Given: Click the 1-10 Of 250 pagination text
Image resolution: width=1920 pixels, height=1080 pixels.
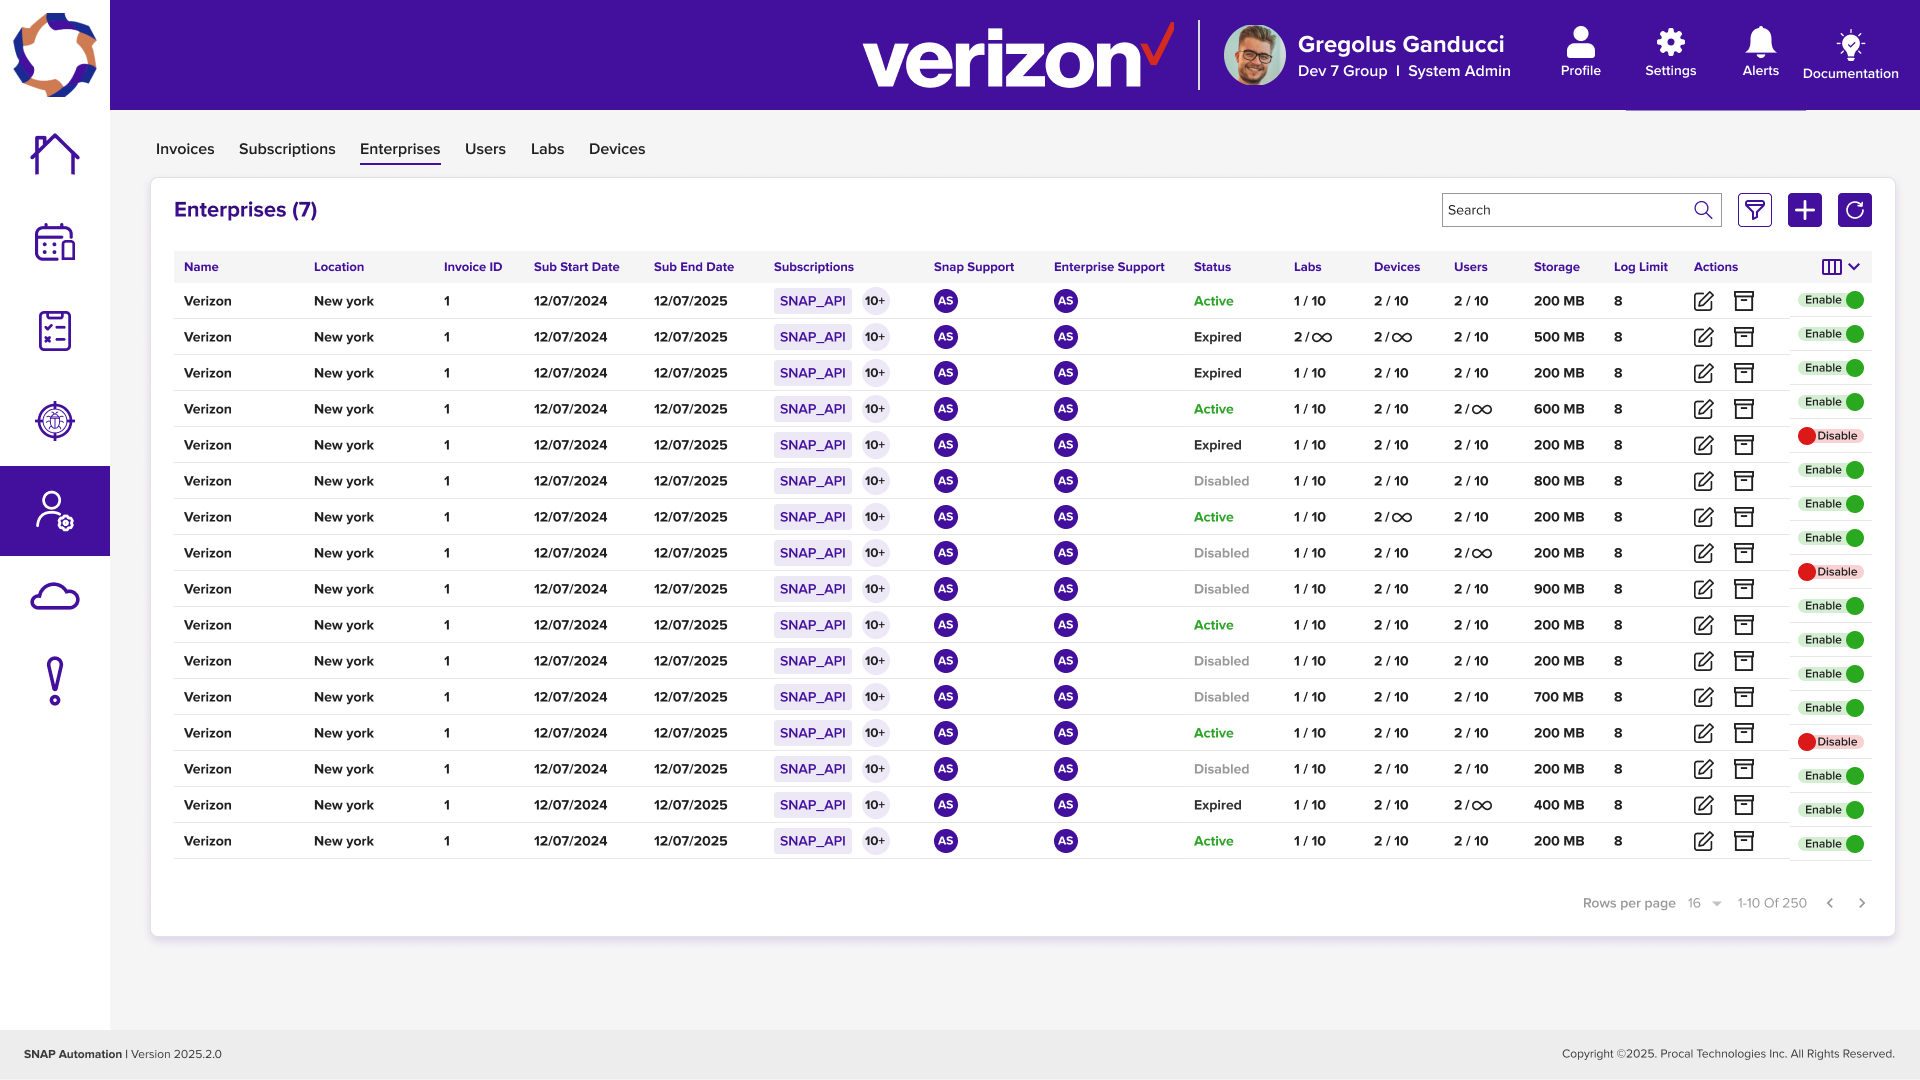Looking at the screenshot, I should click(x=1772, y=903).
